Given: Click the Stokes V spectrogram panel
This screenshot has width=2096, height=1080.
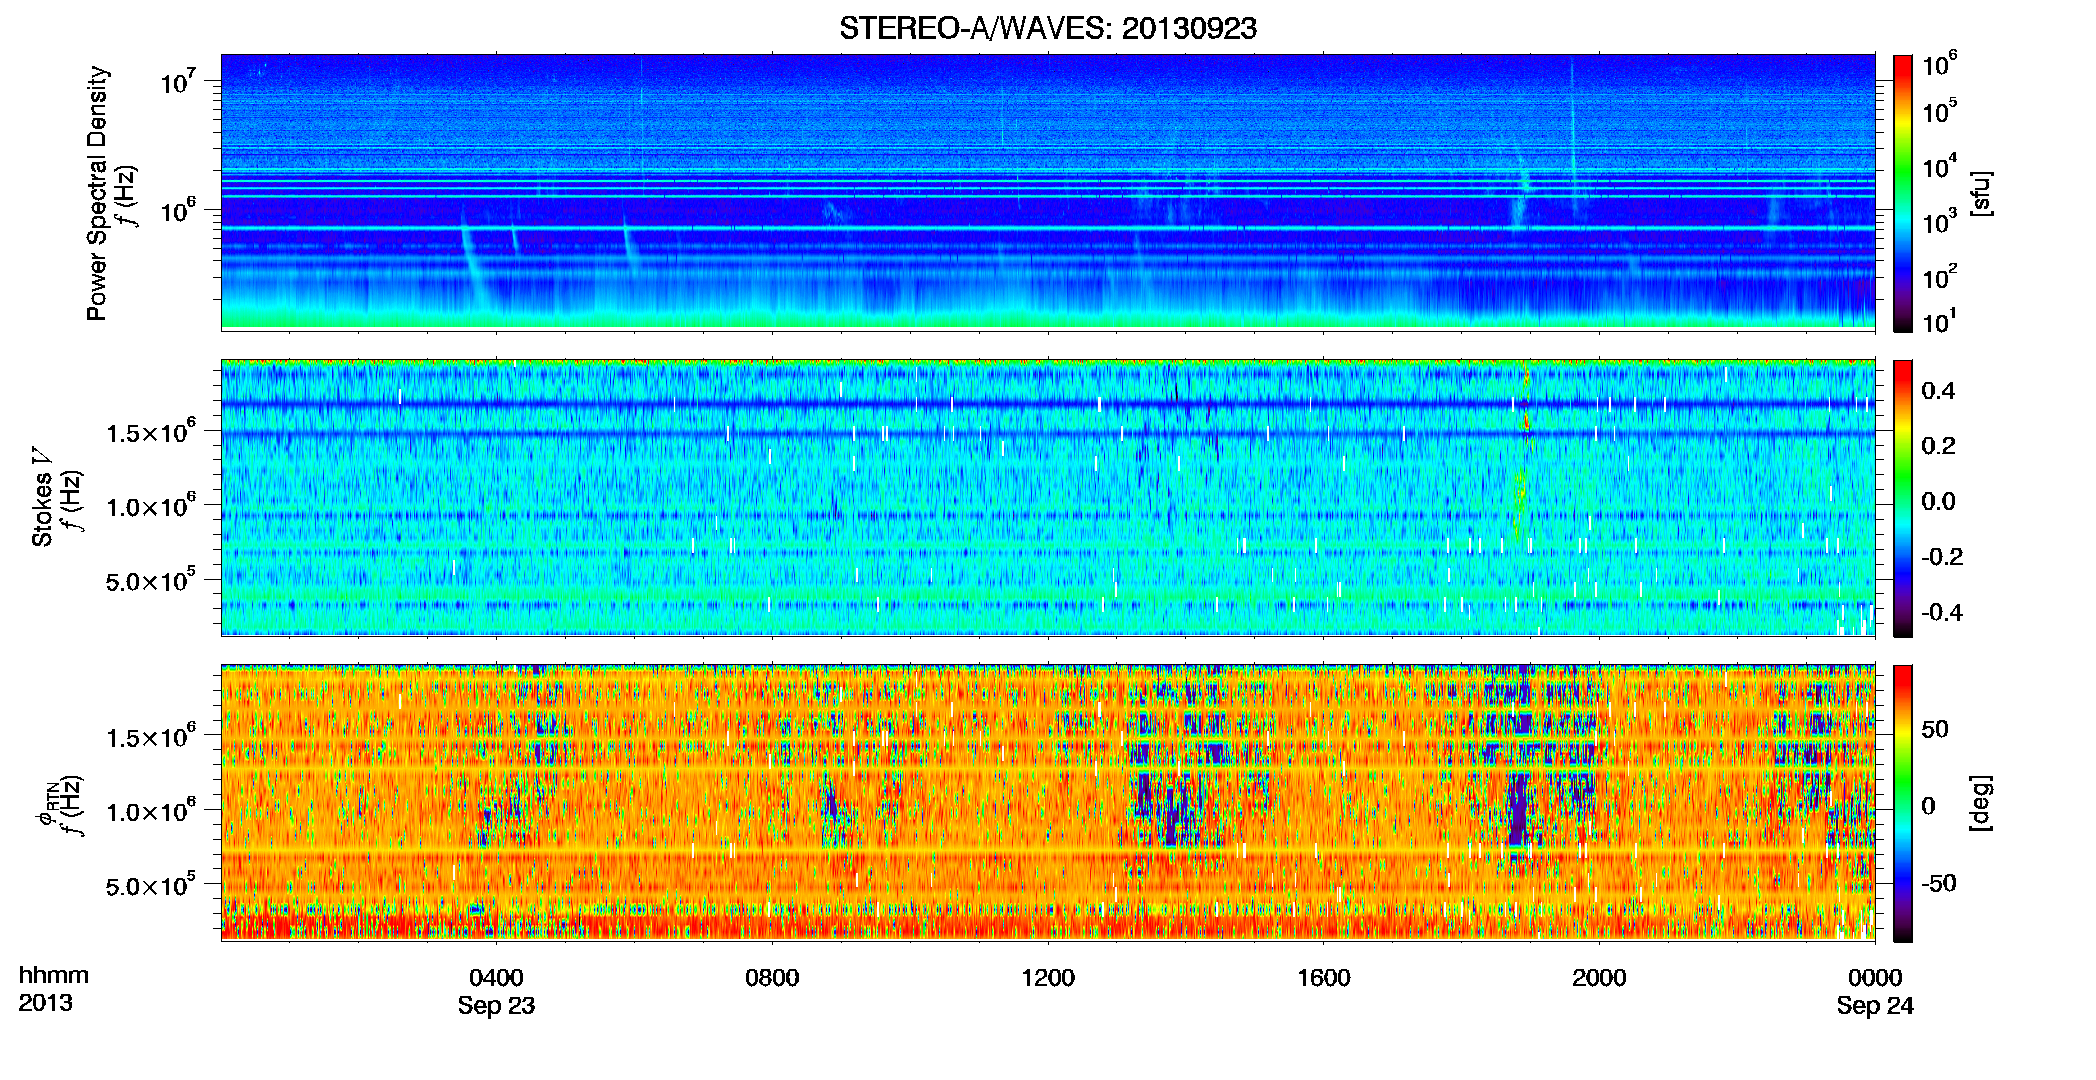Looking at the screenshot, I should coord(1048,498).
